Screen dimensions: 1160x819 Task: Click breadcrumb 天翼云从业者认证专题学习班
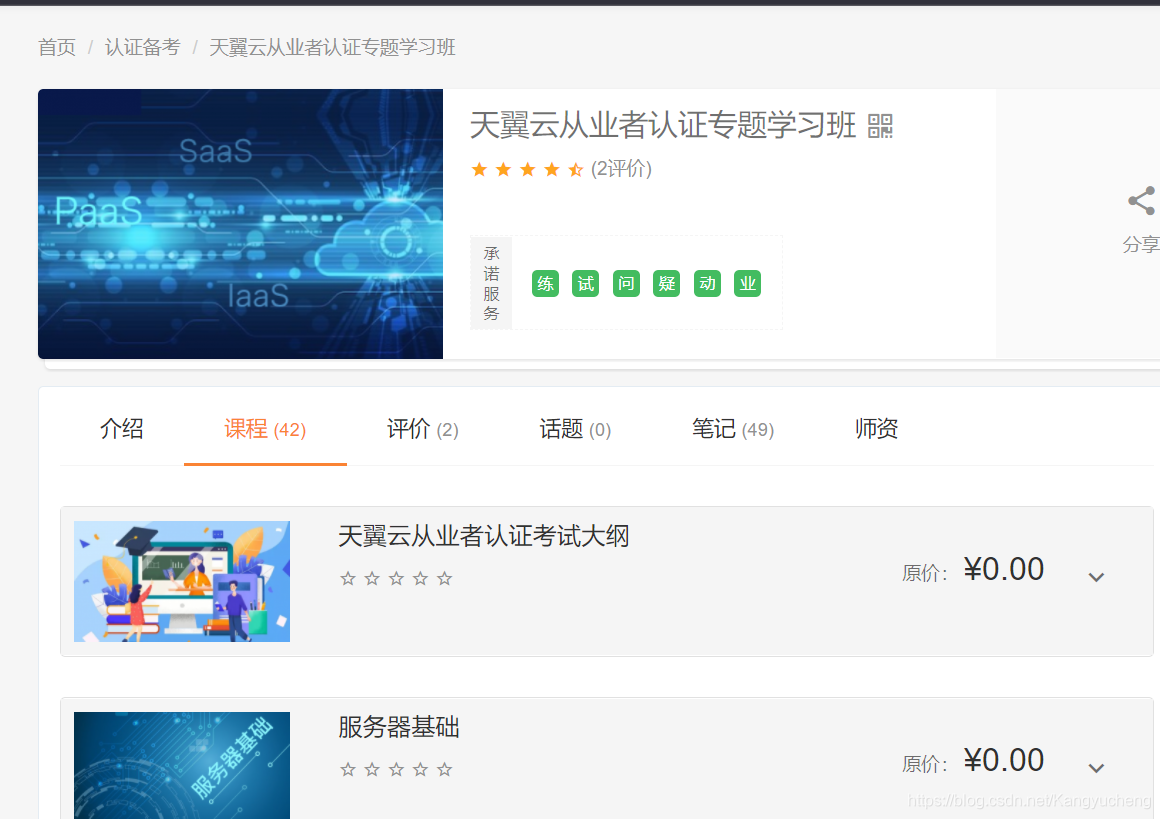(332, 47)
